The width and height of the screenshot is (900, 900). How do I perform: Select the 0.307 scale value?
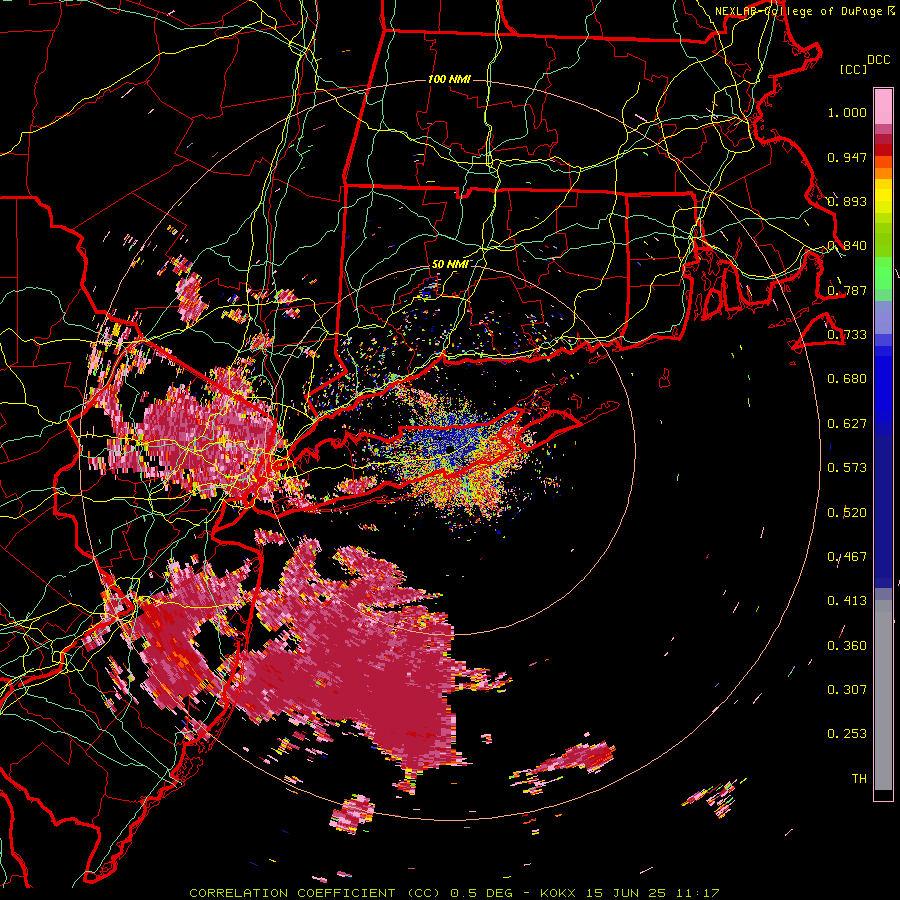pyautogui.click(x=847, y=689)
